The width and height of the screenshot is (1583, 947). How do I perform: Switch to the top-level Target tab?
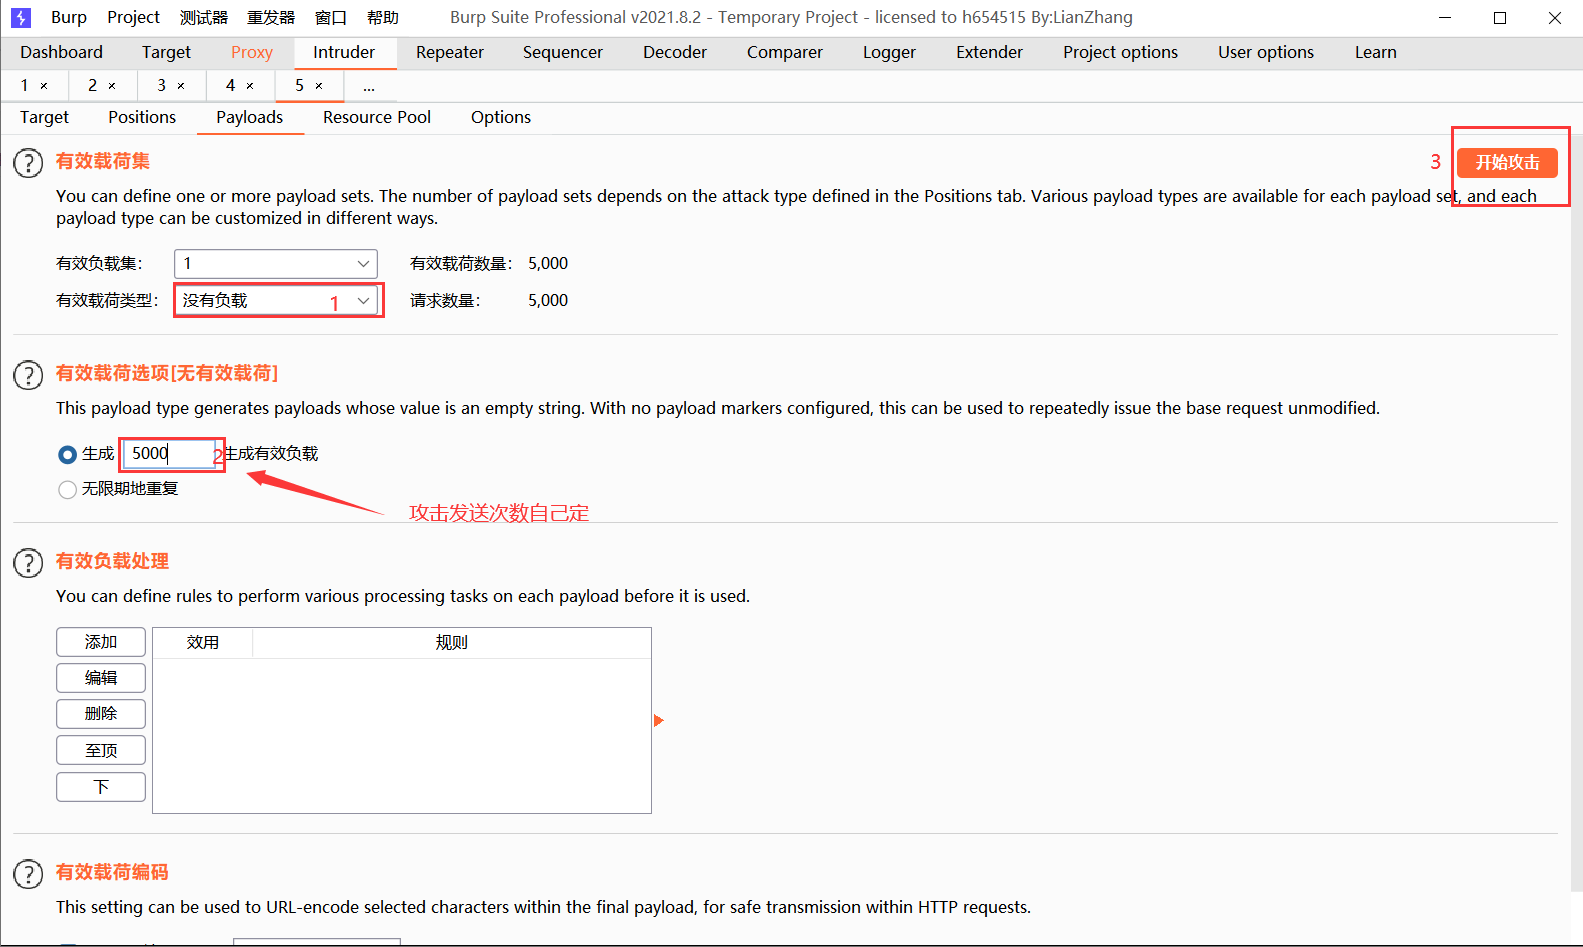tap(166, 52)
